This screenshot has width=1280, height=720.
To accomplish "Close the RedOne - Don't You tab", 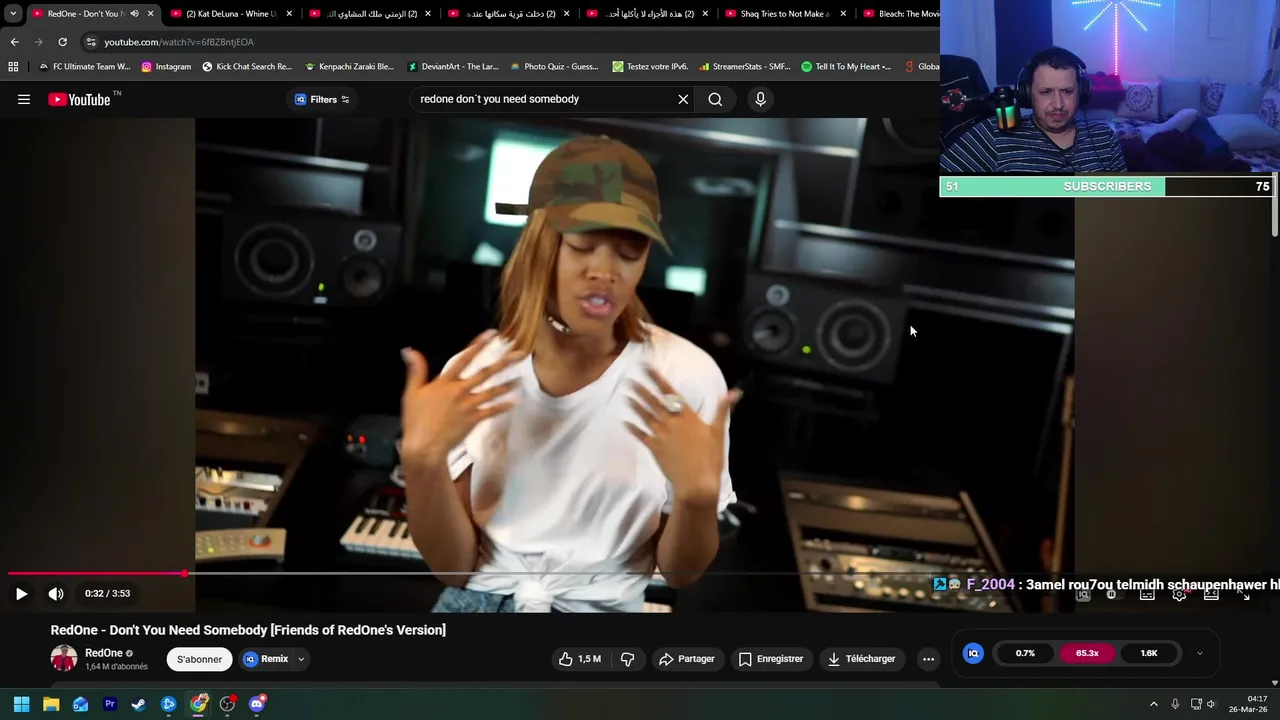I will [151, 14].
